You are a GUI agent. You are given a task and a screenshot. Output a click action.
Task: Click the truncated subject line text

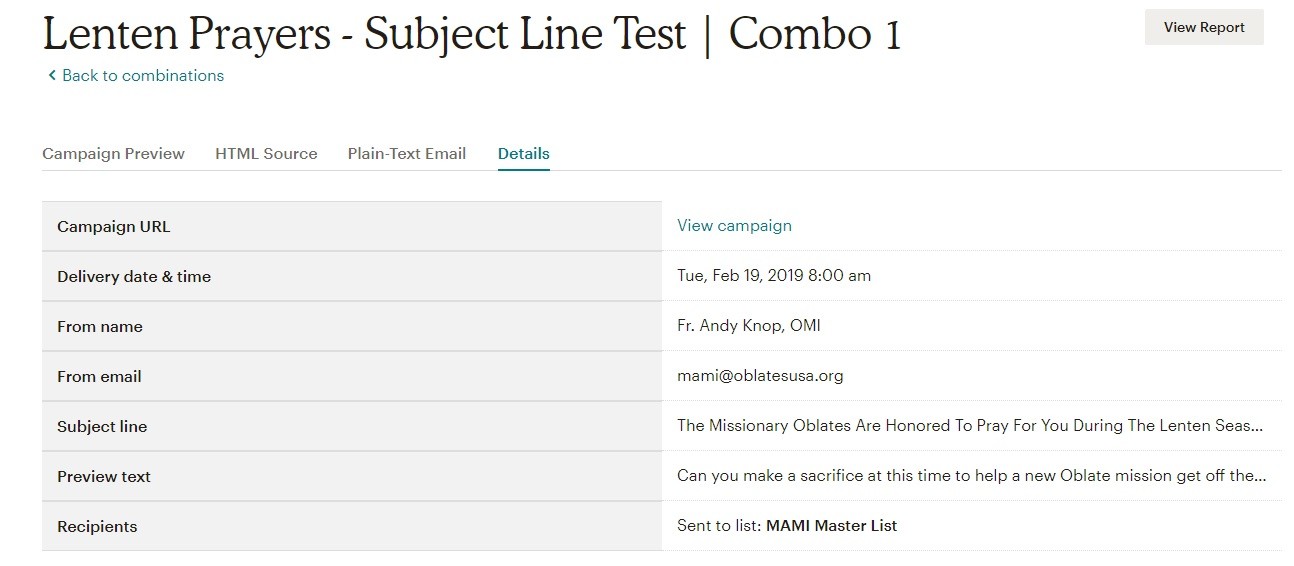[969, 426]
